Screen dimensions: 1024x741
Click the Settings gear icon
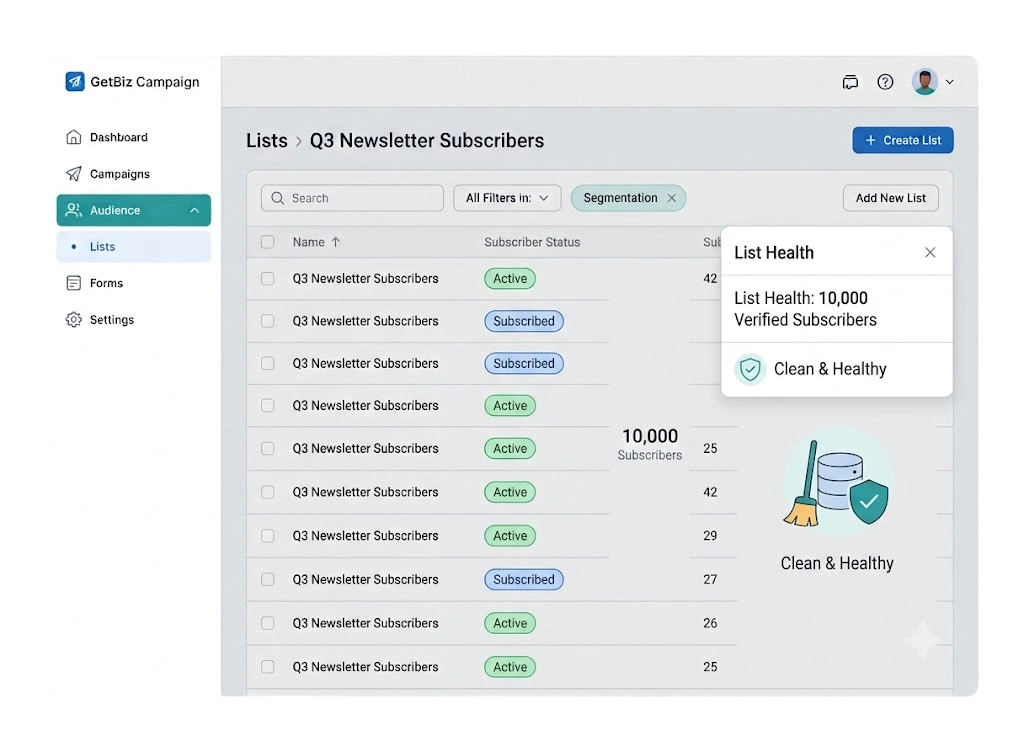(x=74, y=319)
